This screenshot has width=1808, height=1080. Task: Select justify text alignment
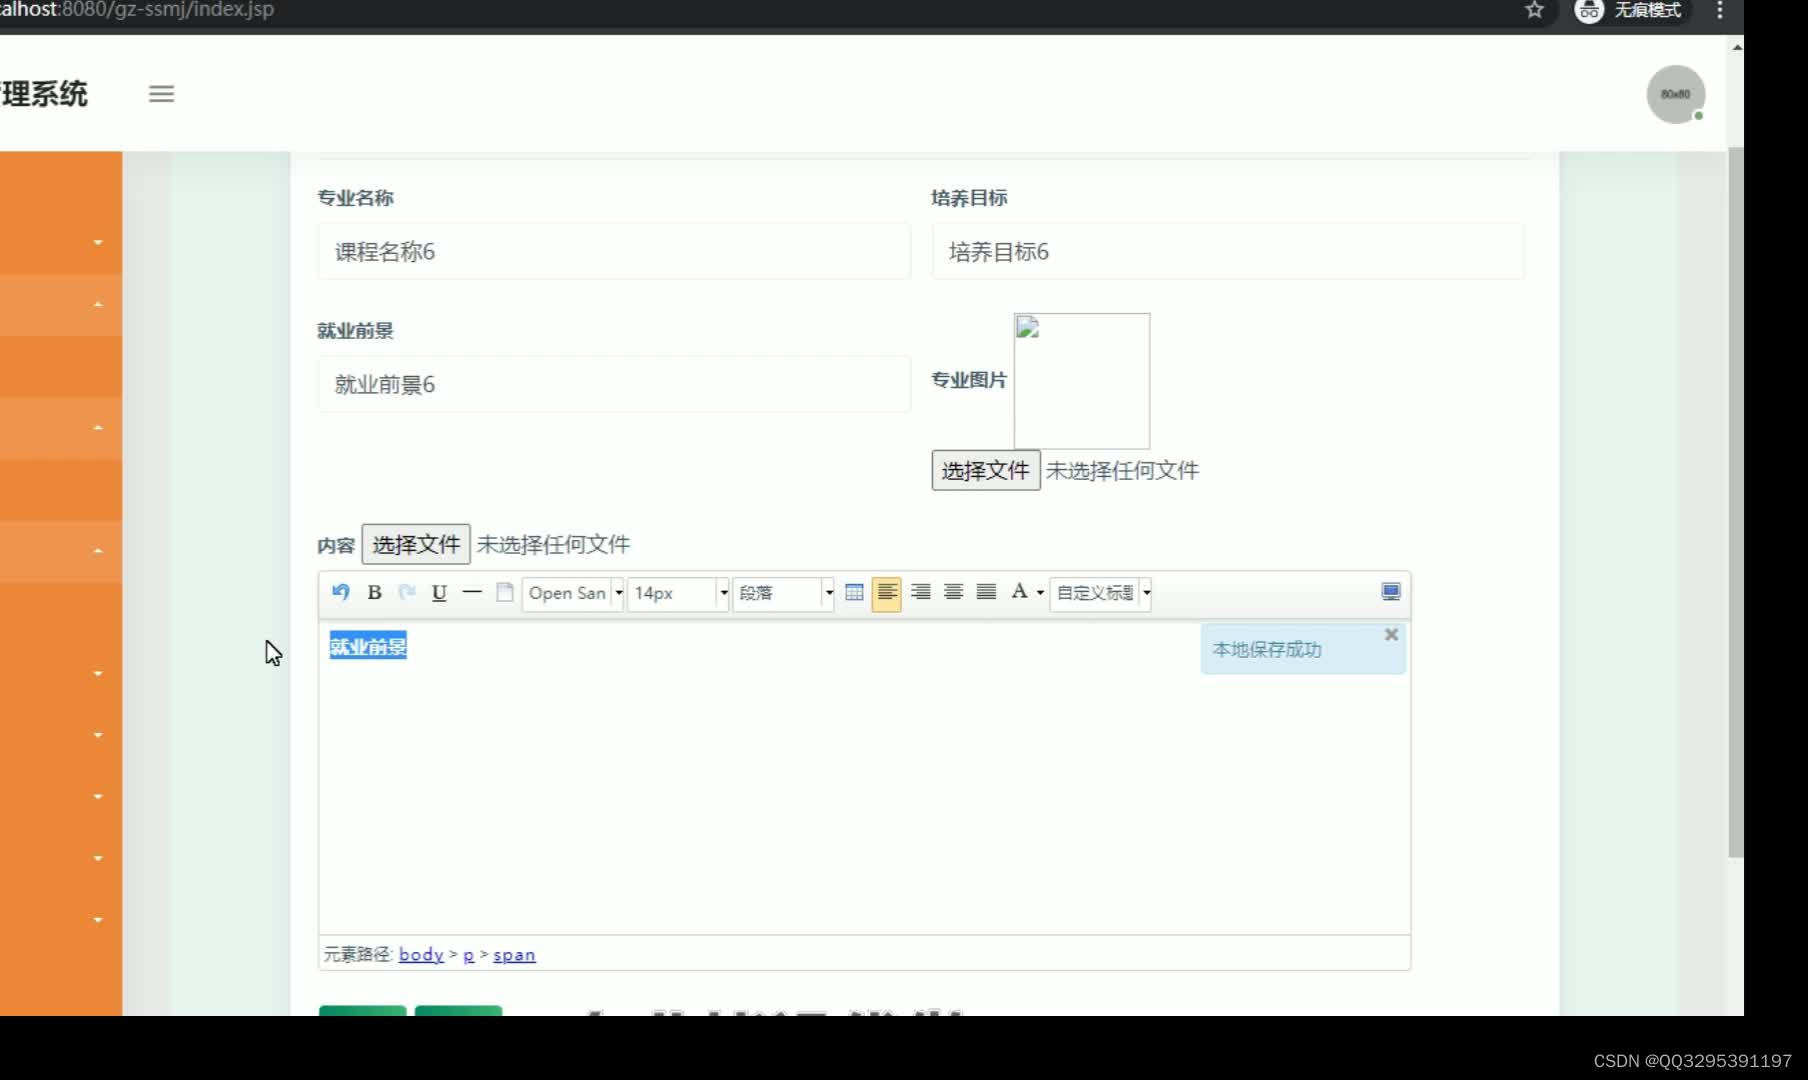[986, 592]
